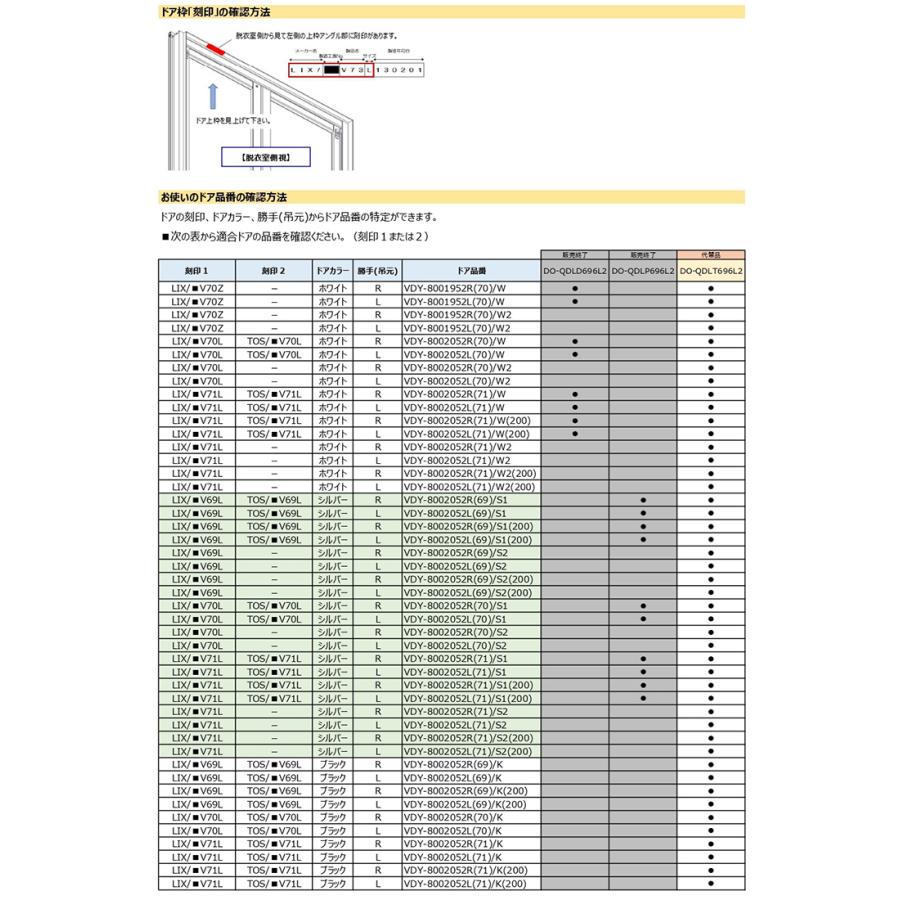
Task: Click the cell VDY-8002052R(69)/K
Action: pos(471,764)
